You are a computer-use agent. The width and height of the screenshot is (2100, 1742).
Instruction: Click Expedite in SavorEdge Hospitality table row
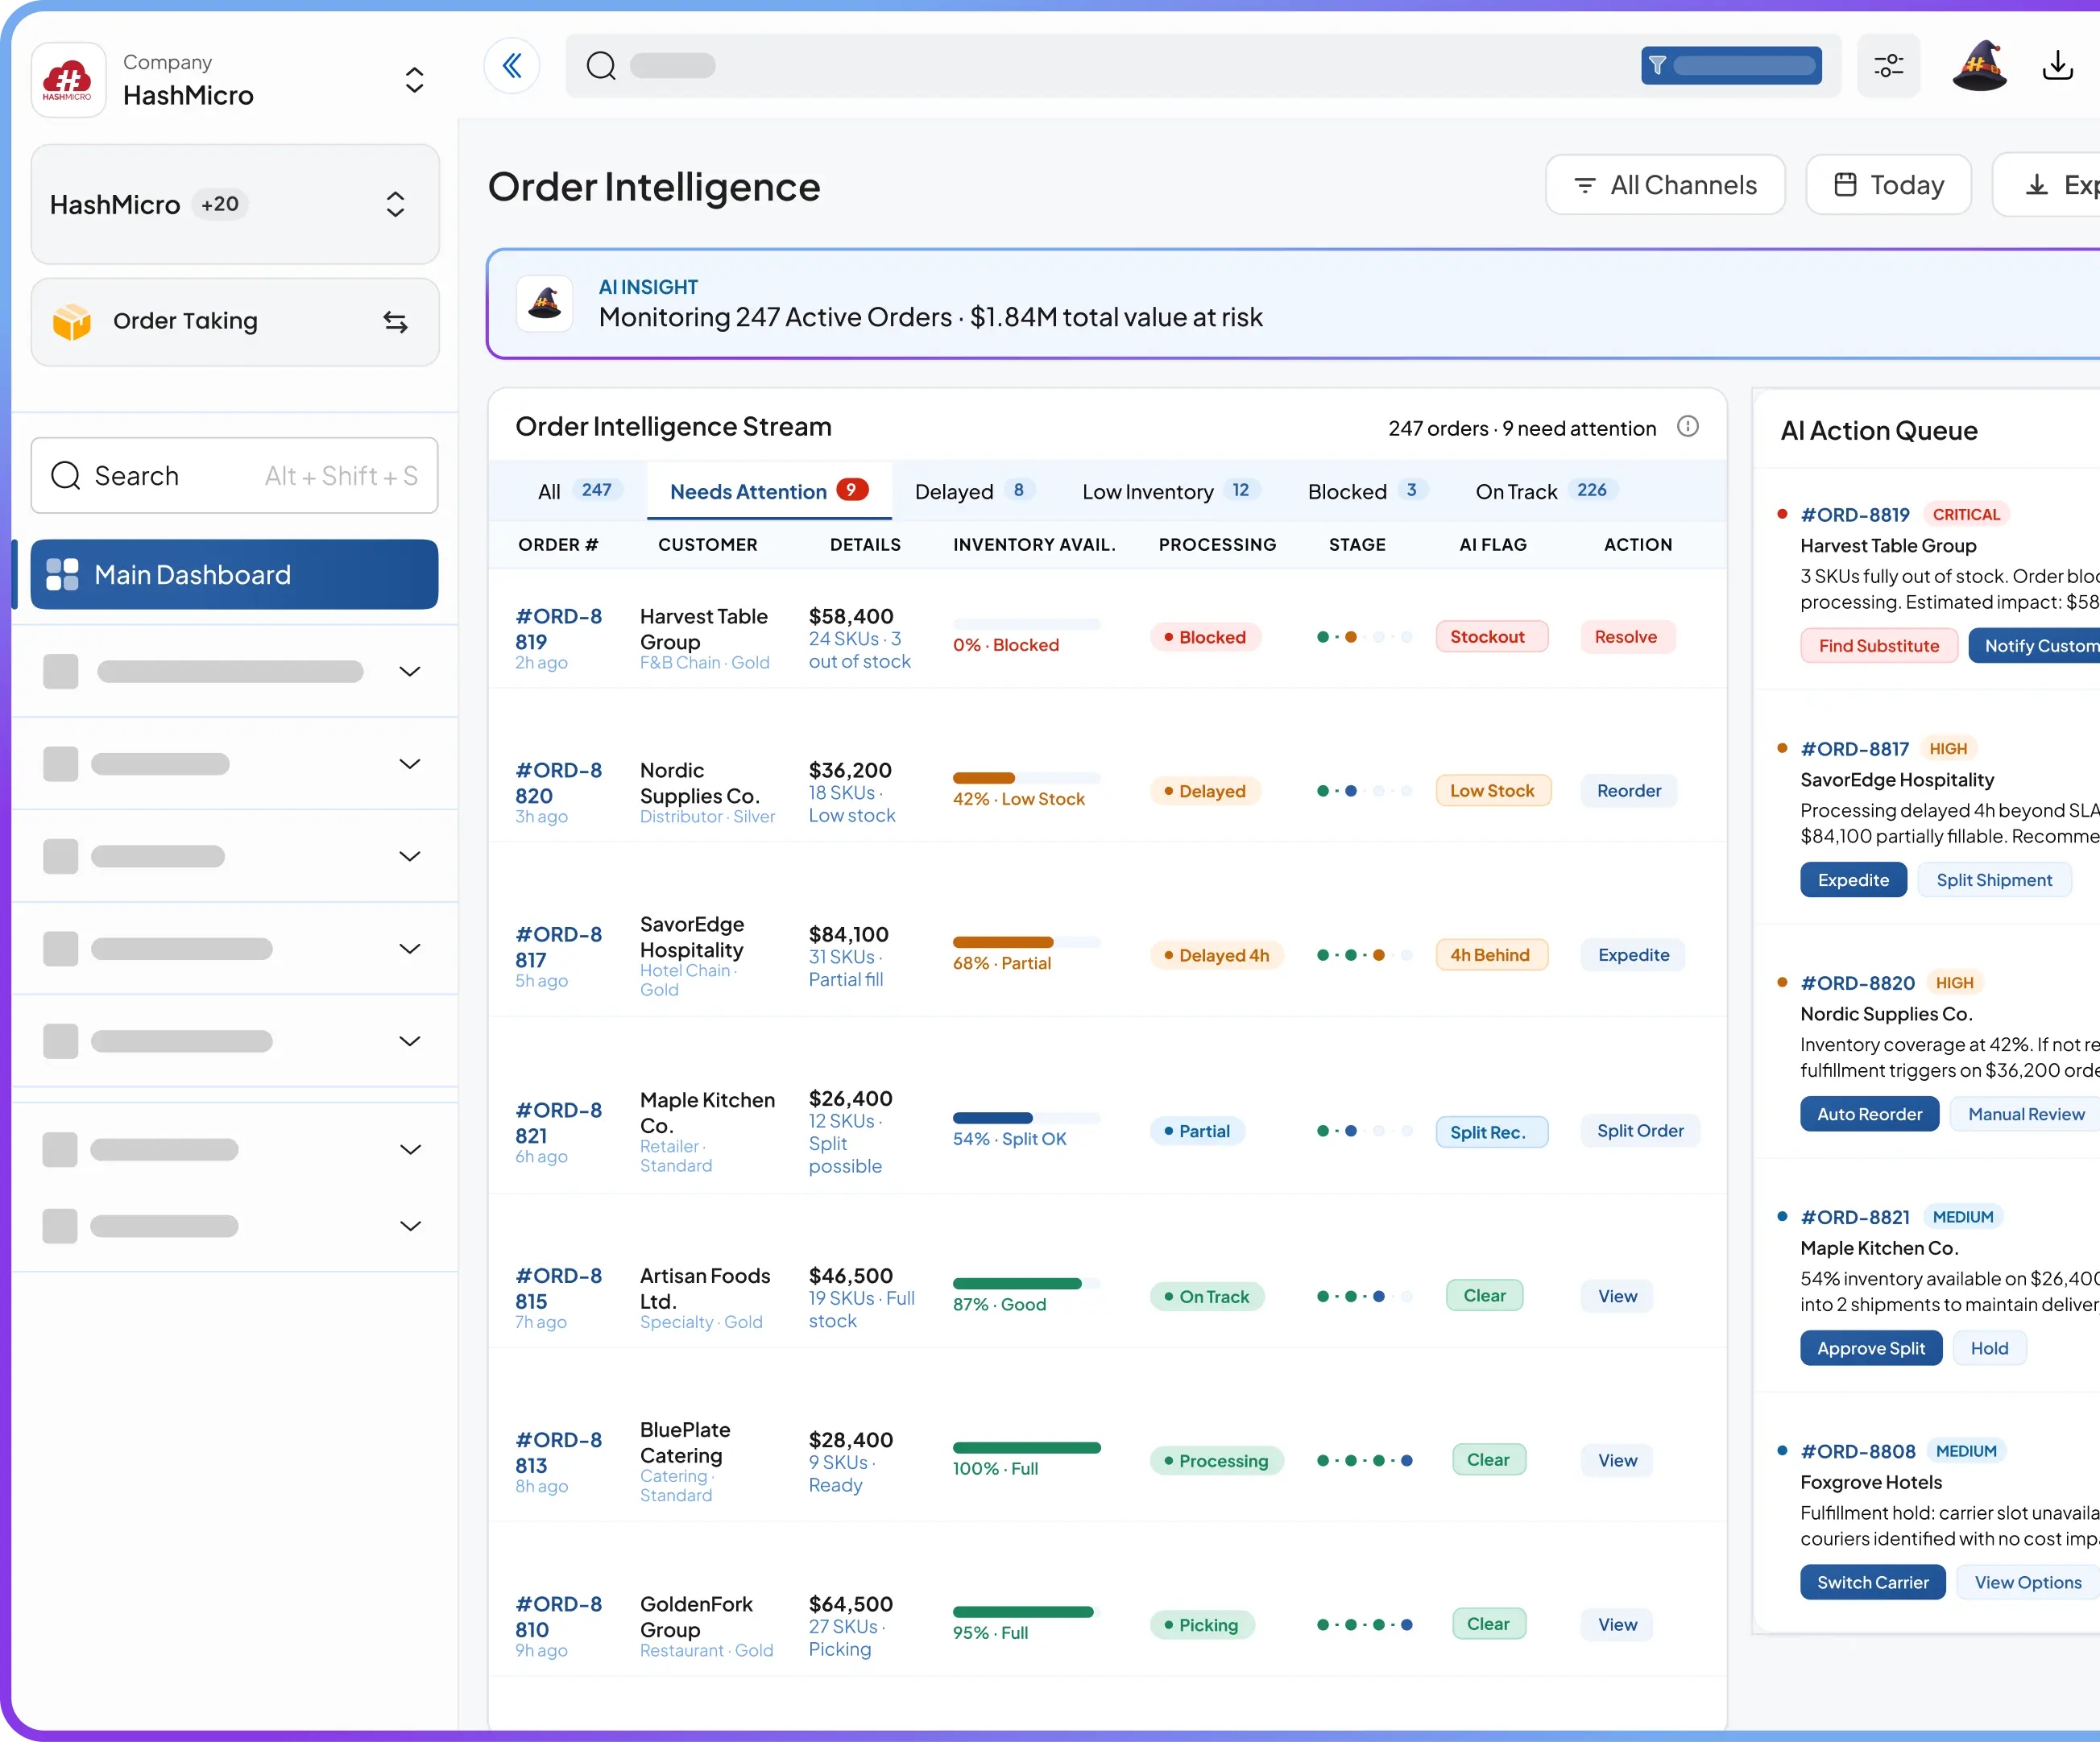pos(1633,955)
